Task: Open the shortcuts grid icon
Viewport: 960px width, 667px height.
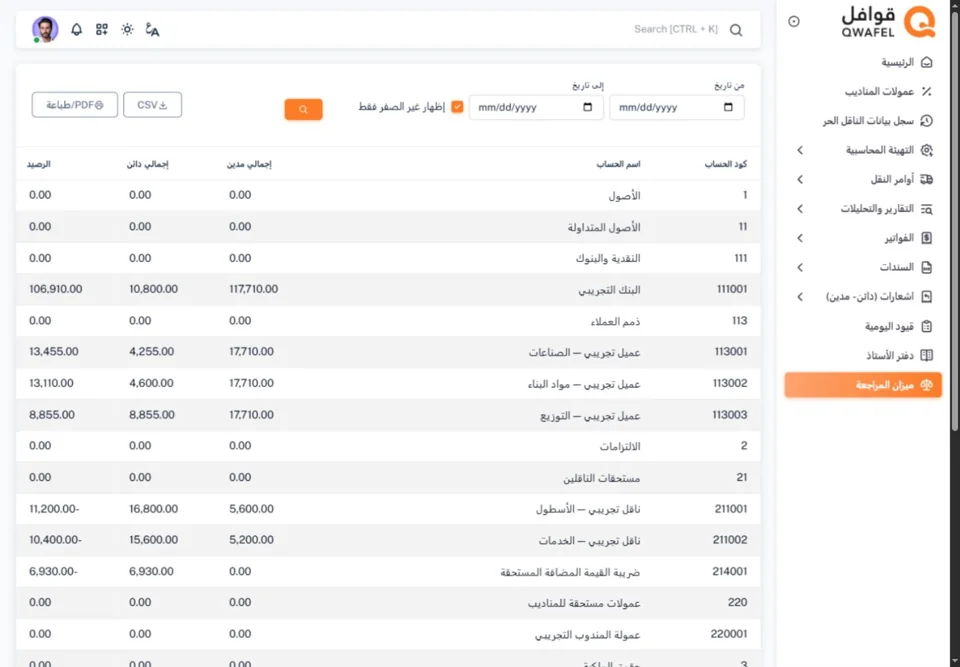Action: [x=102, y=29]
